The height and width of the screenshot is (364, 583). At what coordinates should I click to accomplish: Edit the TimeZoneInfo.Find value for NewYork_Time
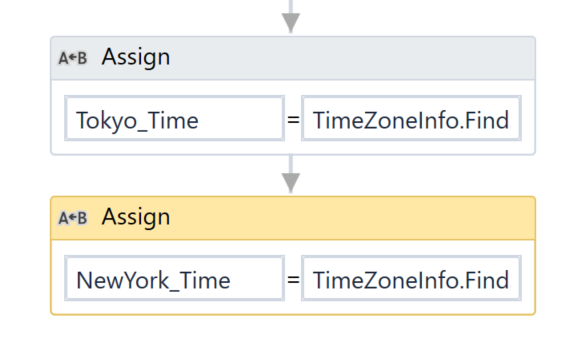coord(411,278)
